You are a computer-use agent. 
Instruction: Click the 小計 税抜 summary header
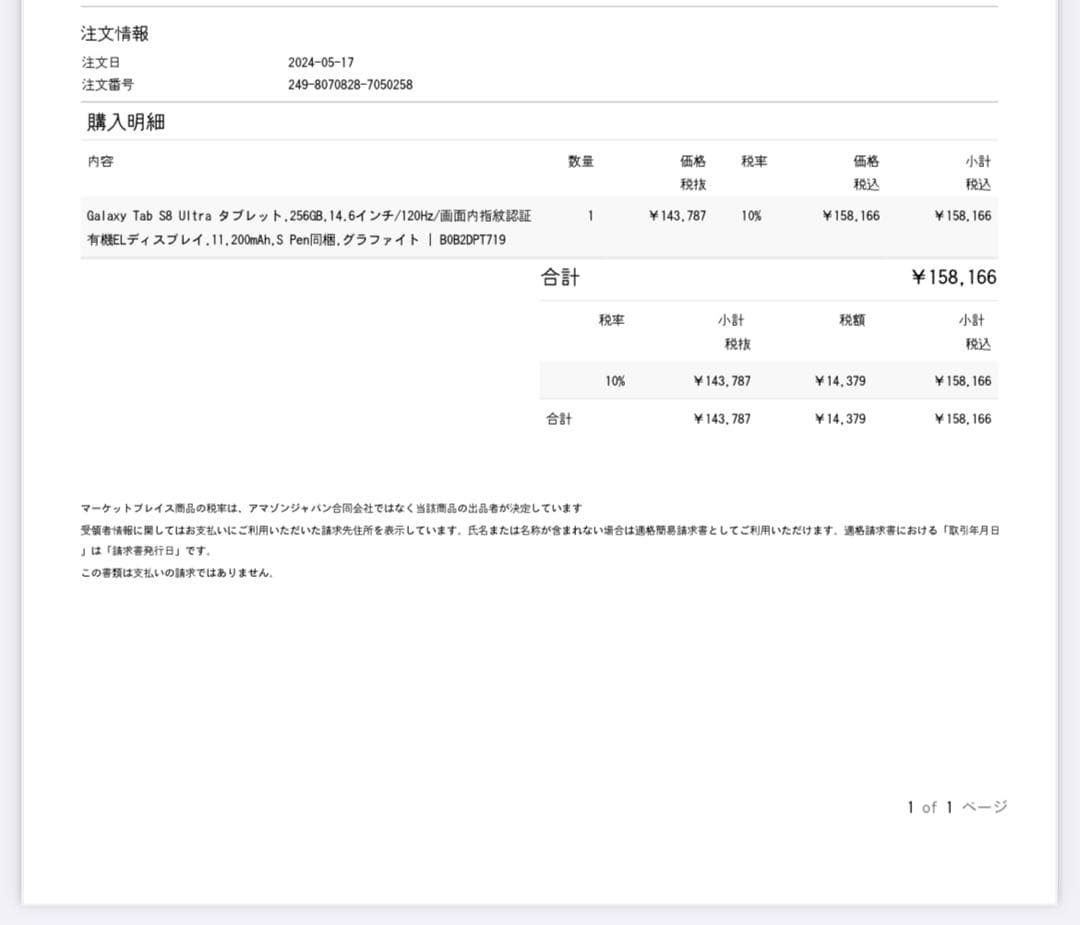pos(735,331)
